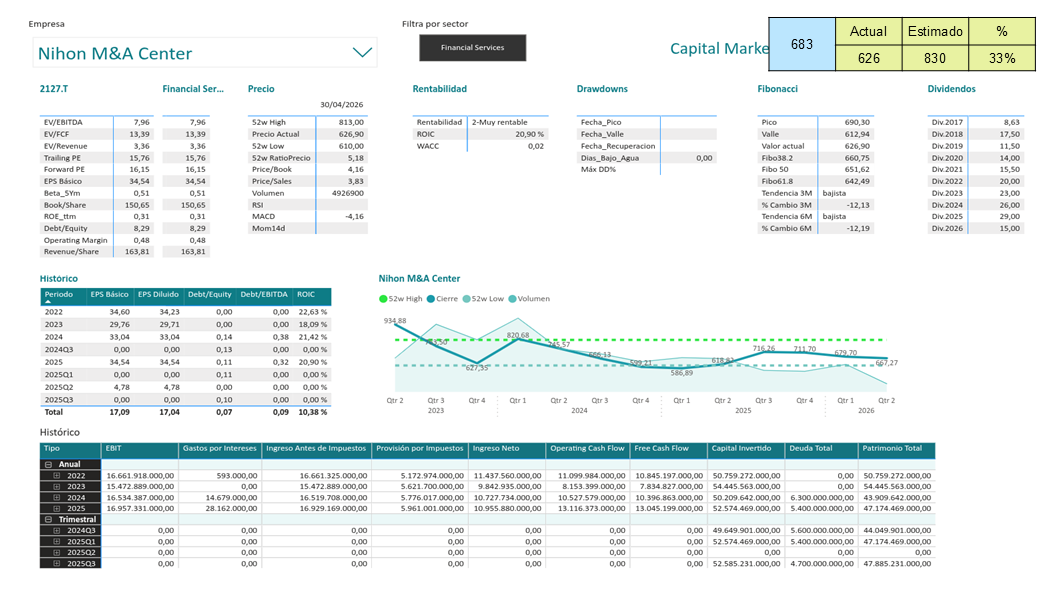Click the 2022 ROIC value 22,63 %
The image size is (1058, 595).
(312, 312)
